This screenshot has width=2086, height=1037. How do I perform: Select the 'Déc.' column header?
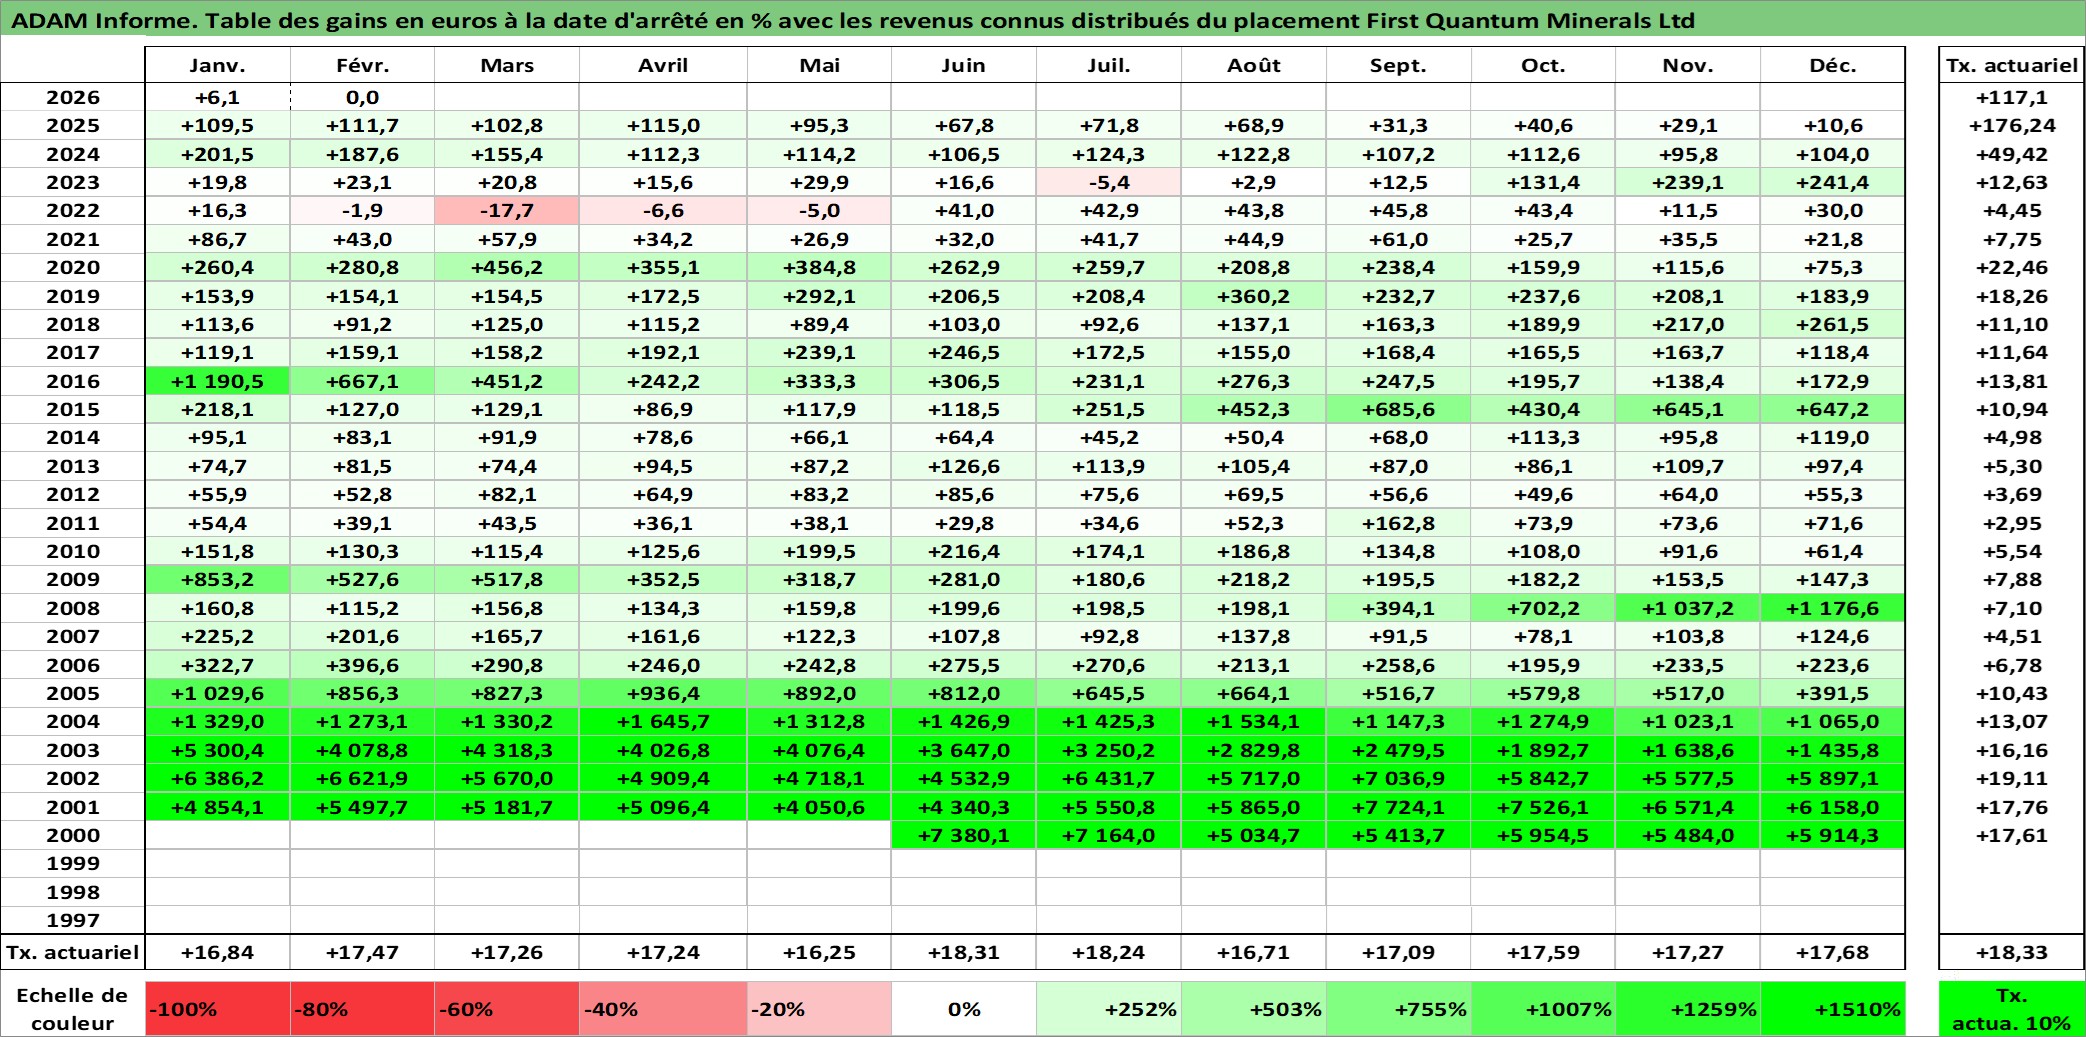pyautogui.click(x=1833, y=65)
